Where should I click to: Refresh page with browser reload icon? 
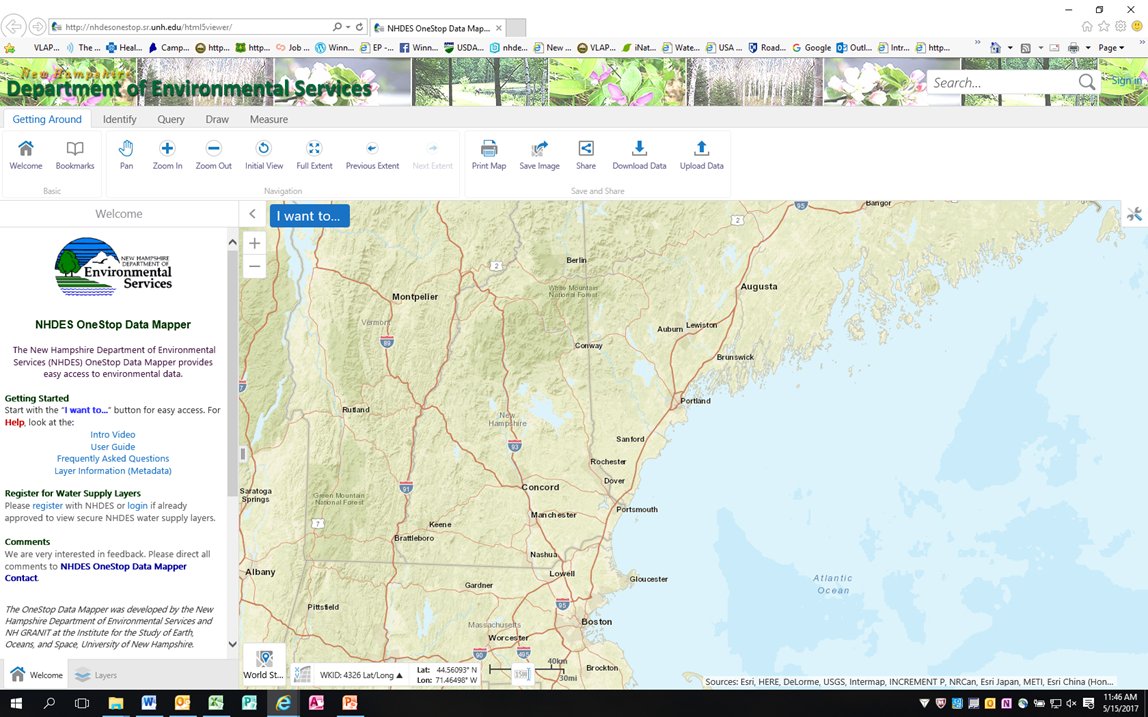359,27
